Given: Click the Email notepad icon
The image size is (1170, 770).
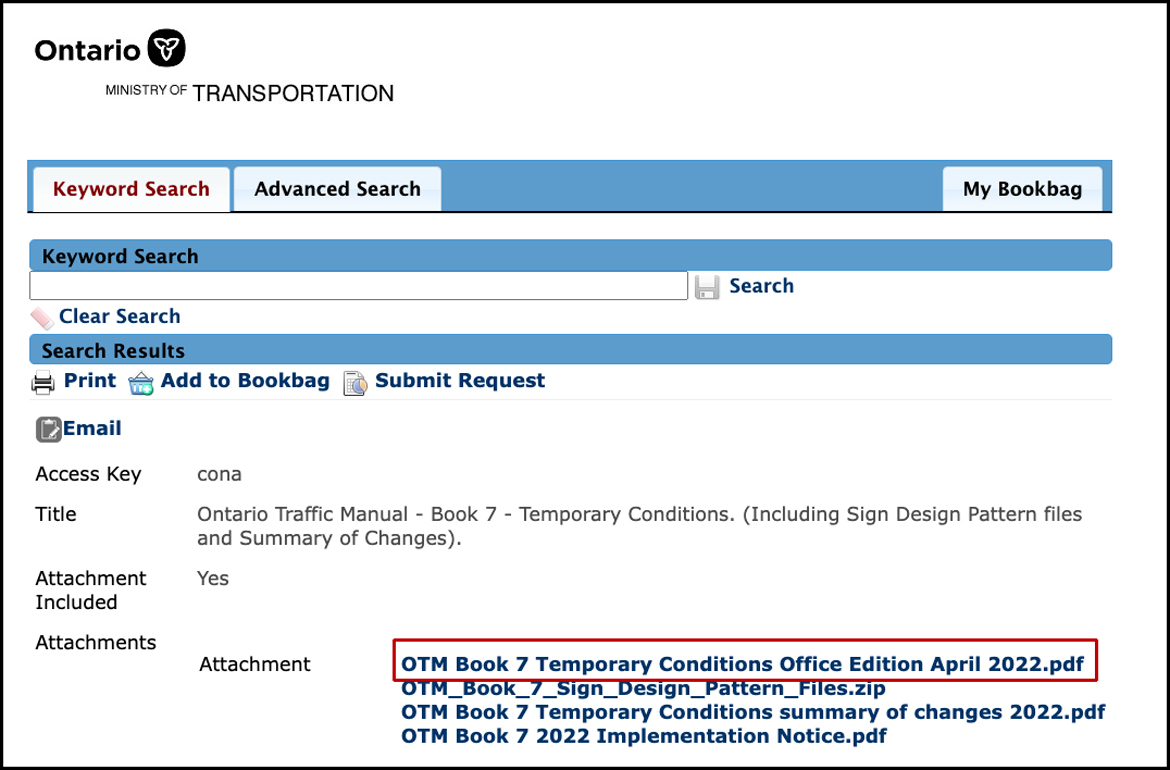Looking at the screenshot, I should [48, 429].
